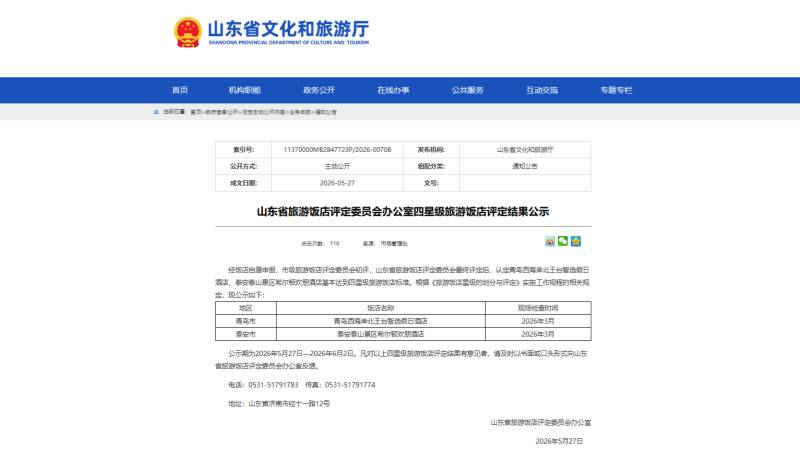The height and width of the screenshot is (450, 800).
Task: Select the click count 116
Action: tap(335, 243)
